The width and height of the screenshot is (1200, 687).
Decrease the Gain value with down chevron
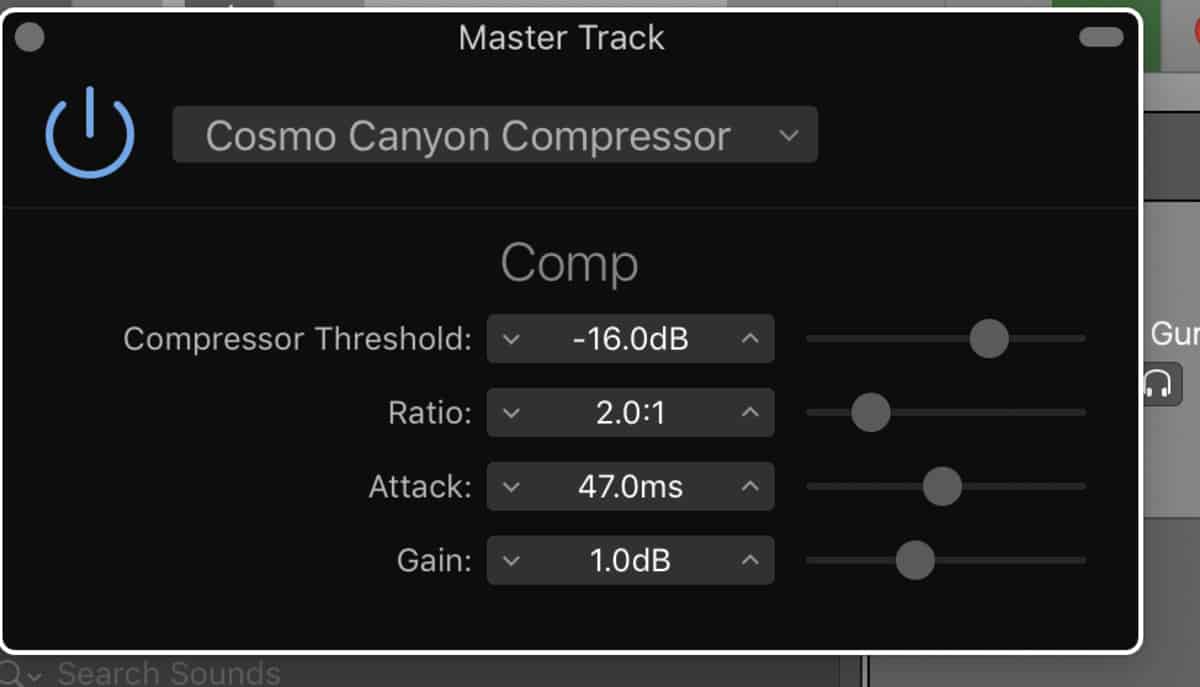click(x=511, y=561)
